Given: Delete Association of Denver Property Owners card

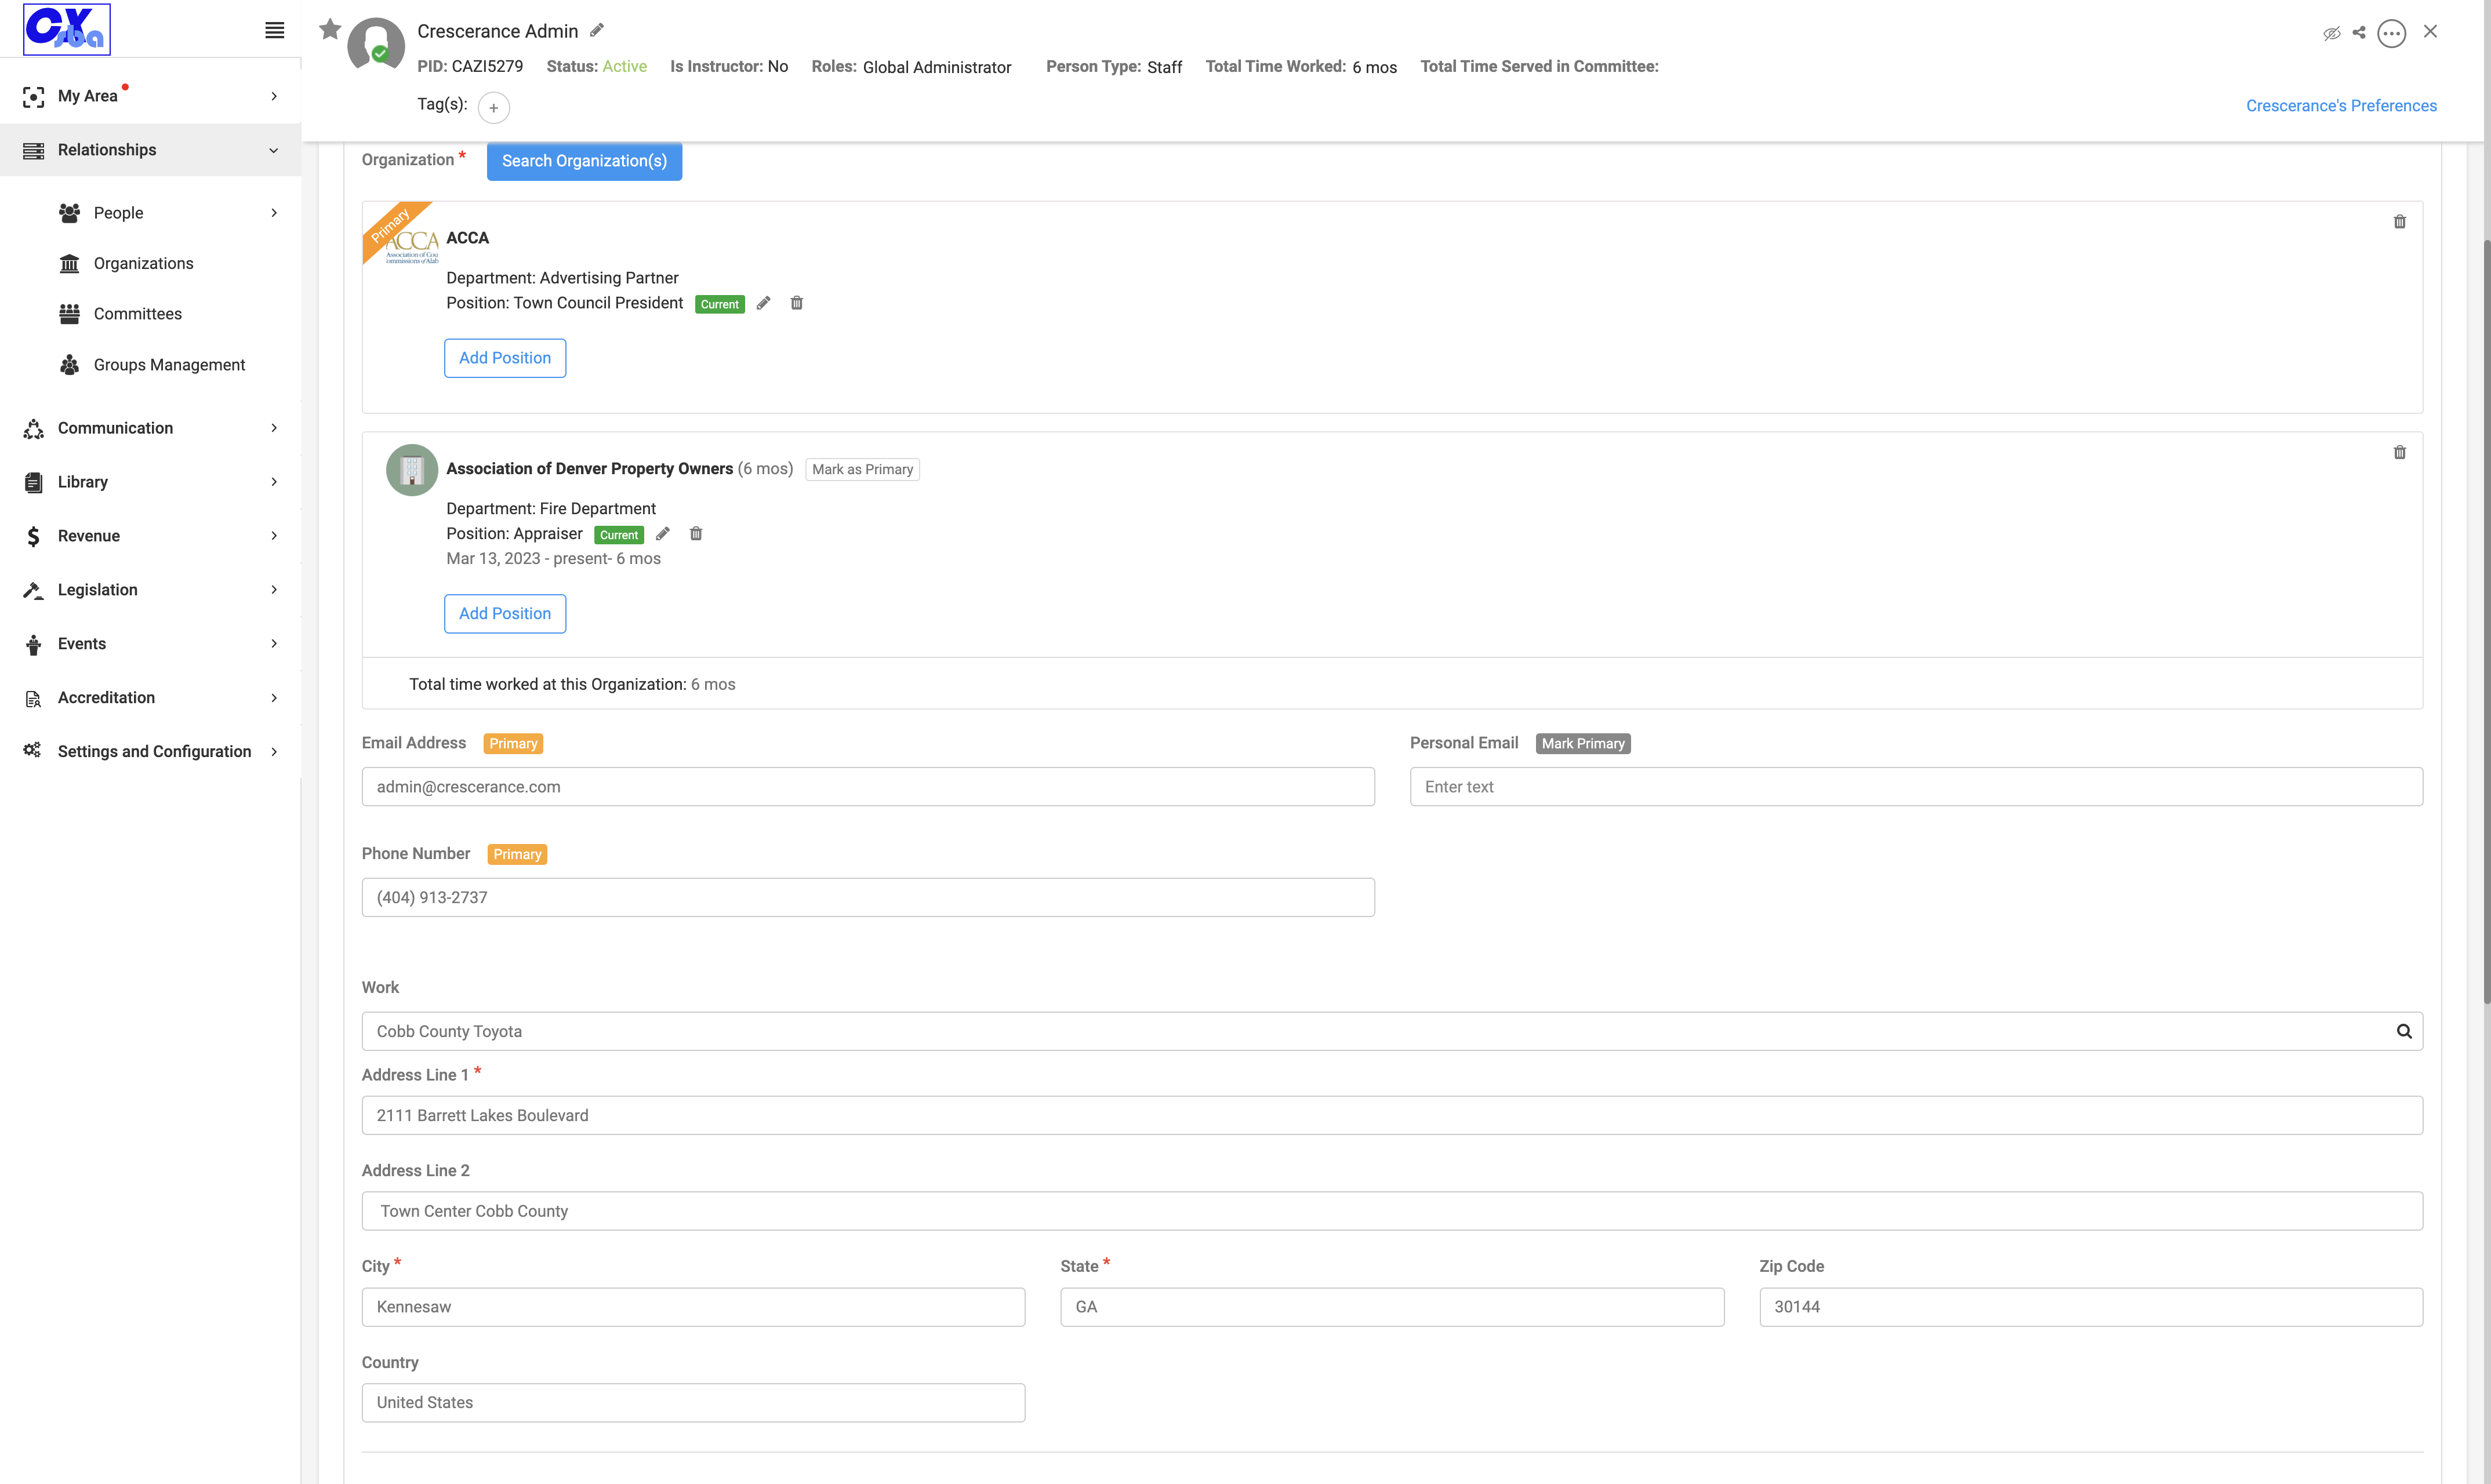Looking at the screenshot, I should (x=2399, y=453).
